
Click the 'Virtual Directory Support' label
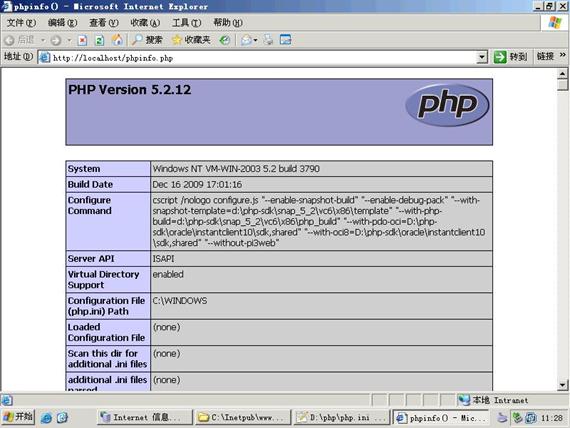[104, 280]
